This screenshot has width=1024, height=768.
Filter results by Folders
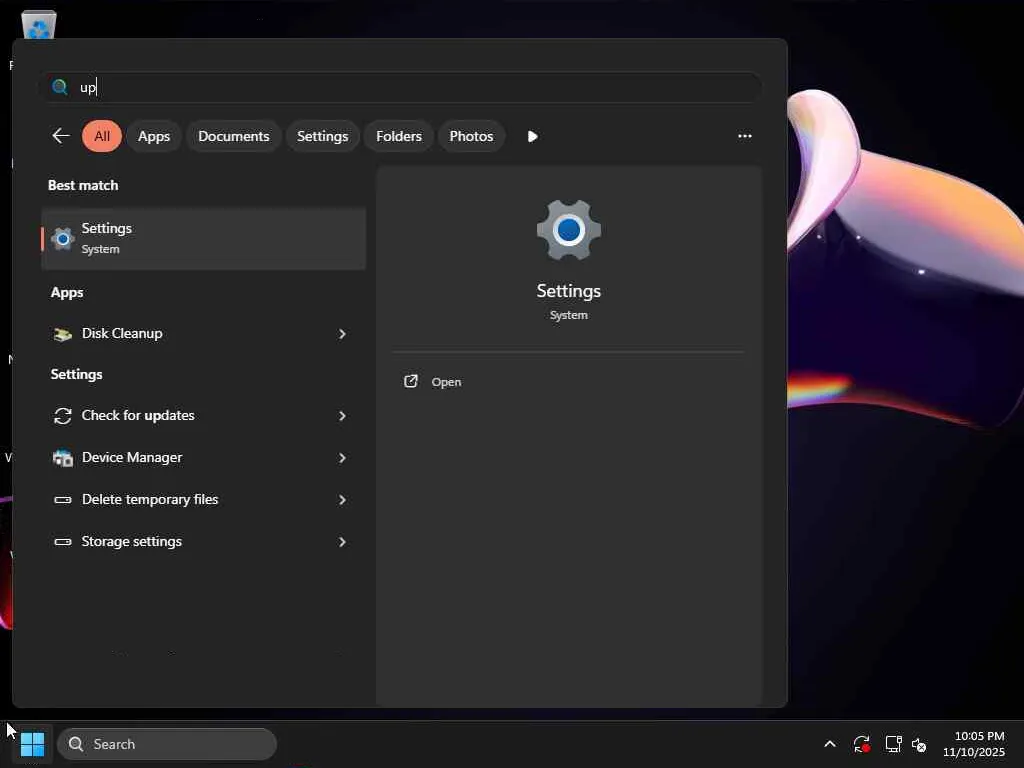(x=399, y=136)
